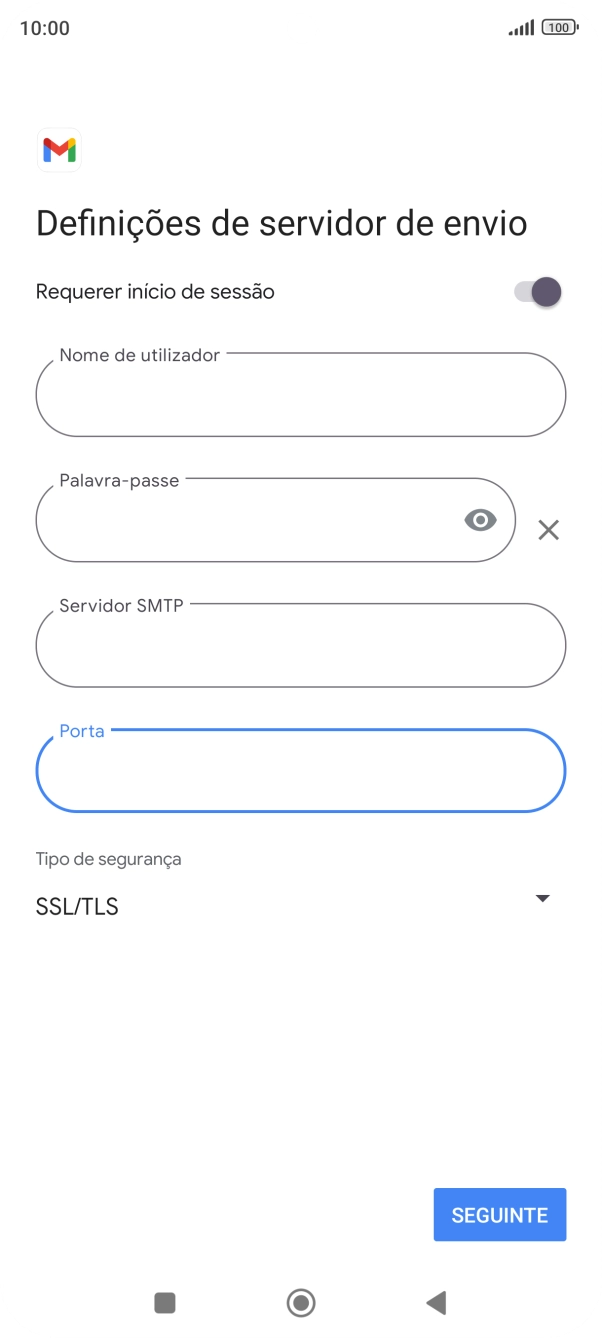
Task: Open the Tipo de segurança dropdown arrow
Action: click(543, 899)
